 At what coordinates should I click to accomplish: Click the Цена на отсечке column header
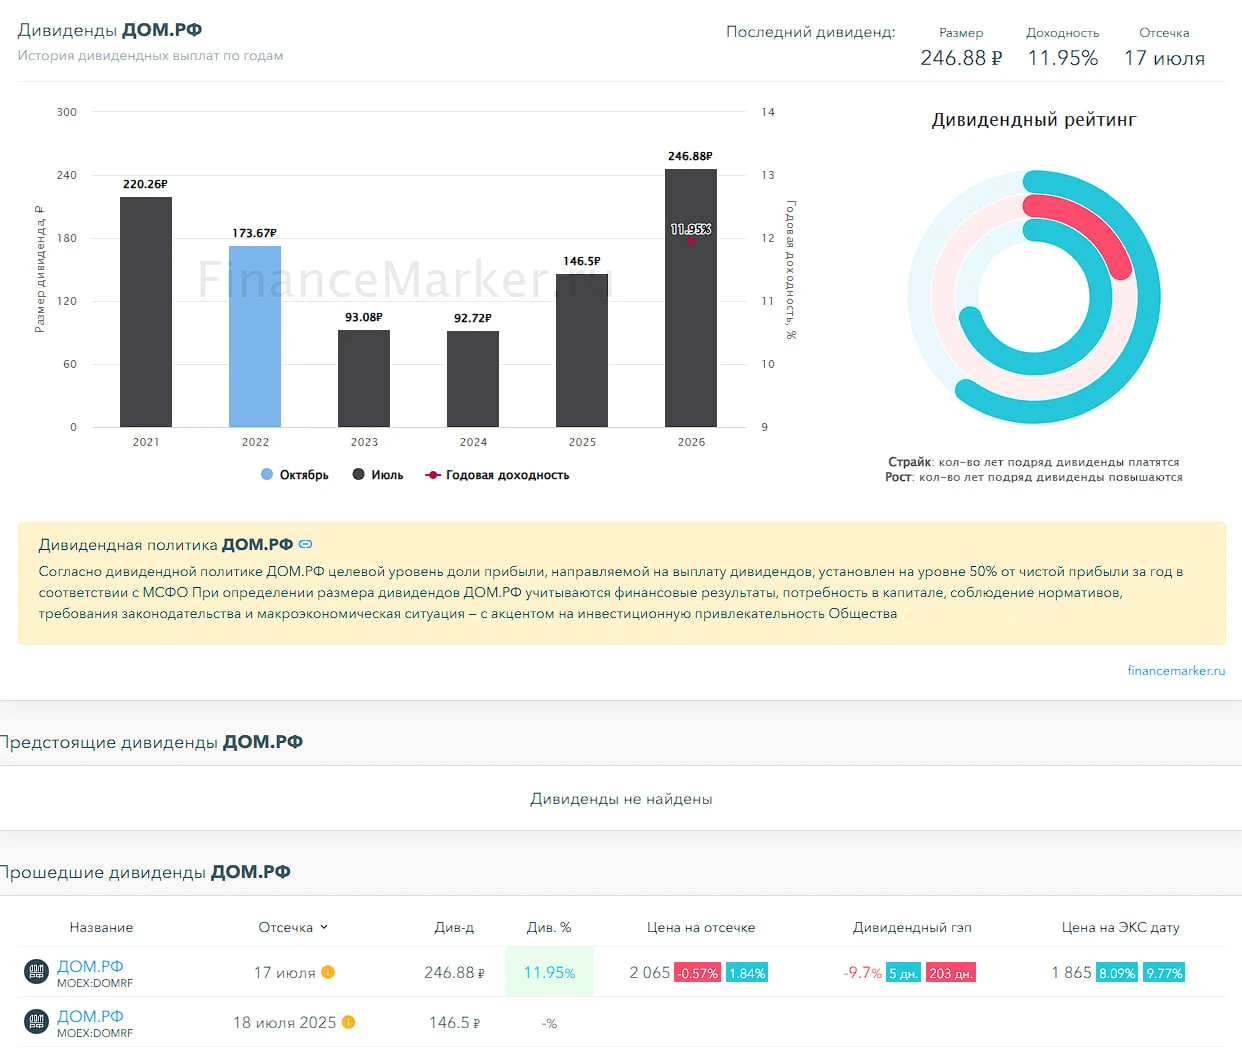(701, 927)
